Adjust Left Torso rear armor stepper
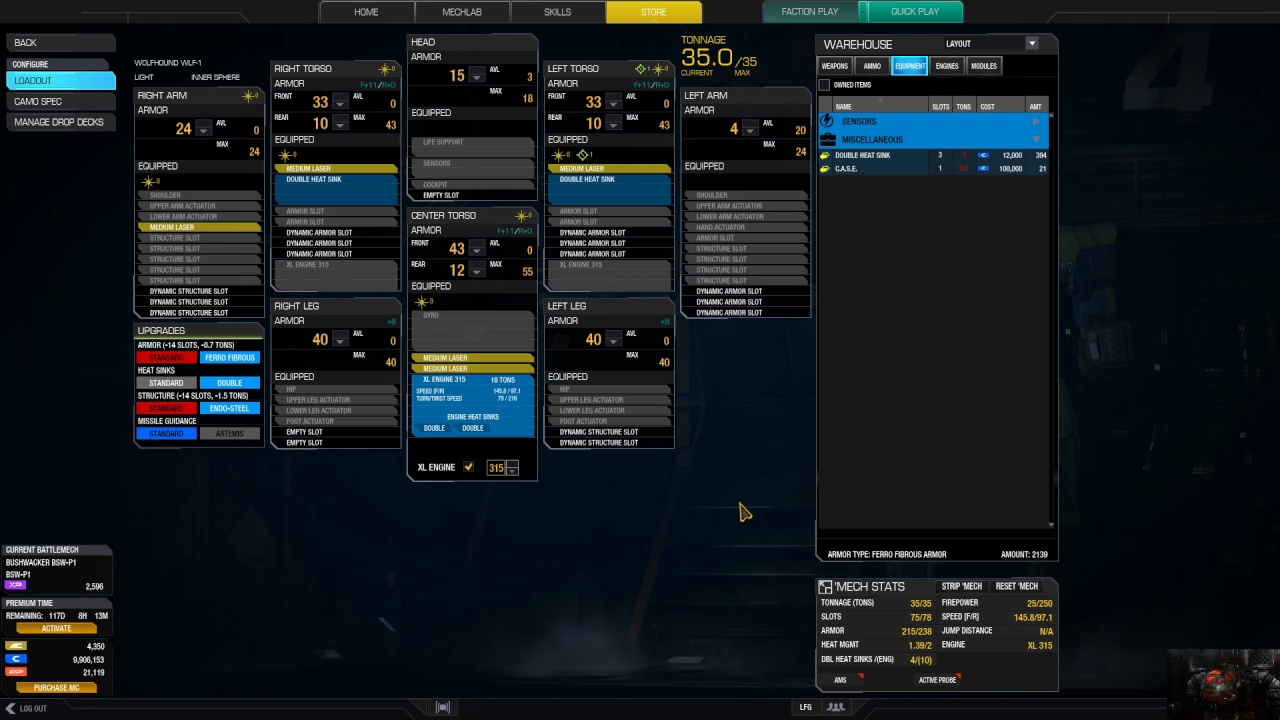This screenshot has width=1280, height=720. (614, 124)
